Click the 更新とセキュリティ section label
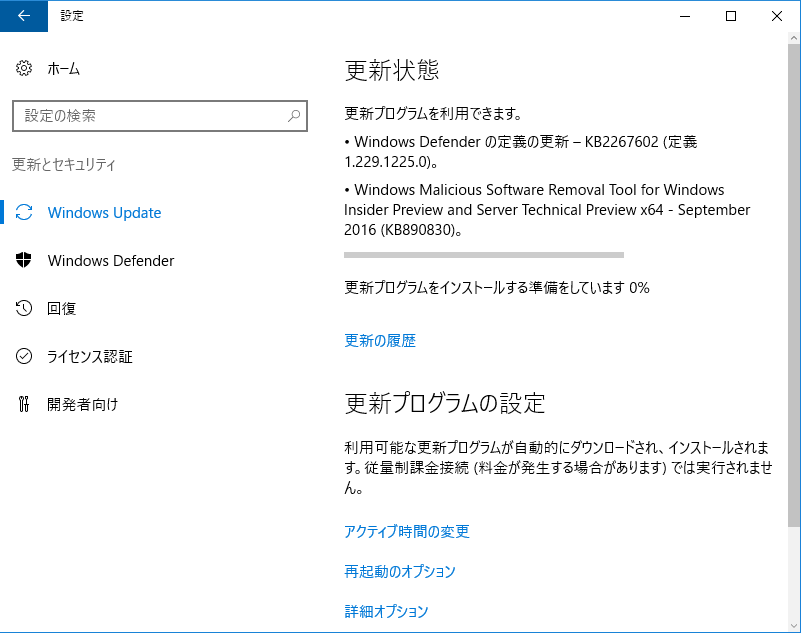Image resolution: width=801 pixels, height=633 pixels. tap(64, 165)
